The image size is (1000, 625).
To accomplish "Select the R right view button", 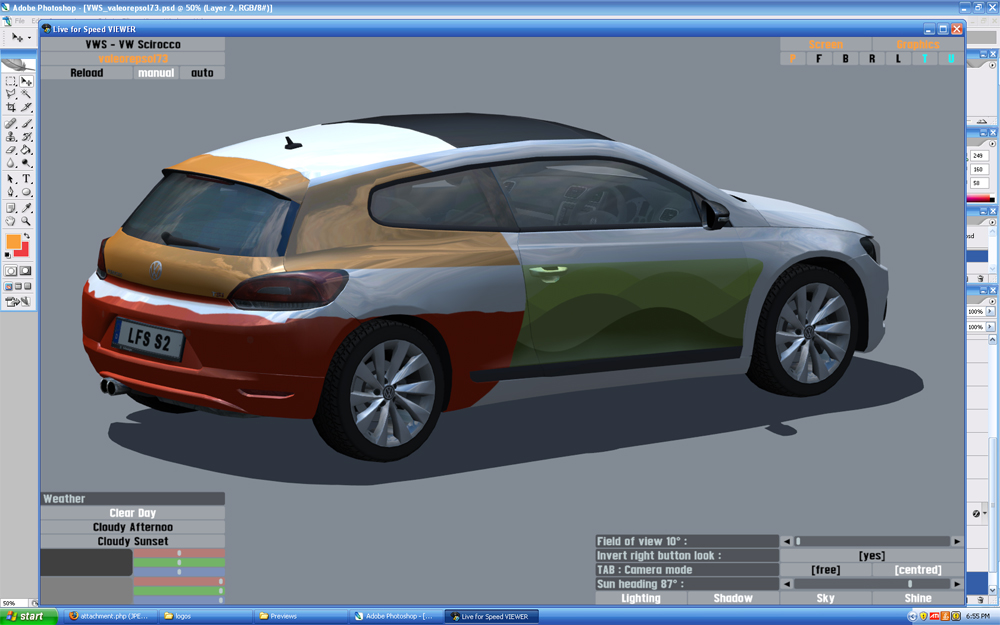I will click(x=872, y=59).
